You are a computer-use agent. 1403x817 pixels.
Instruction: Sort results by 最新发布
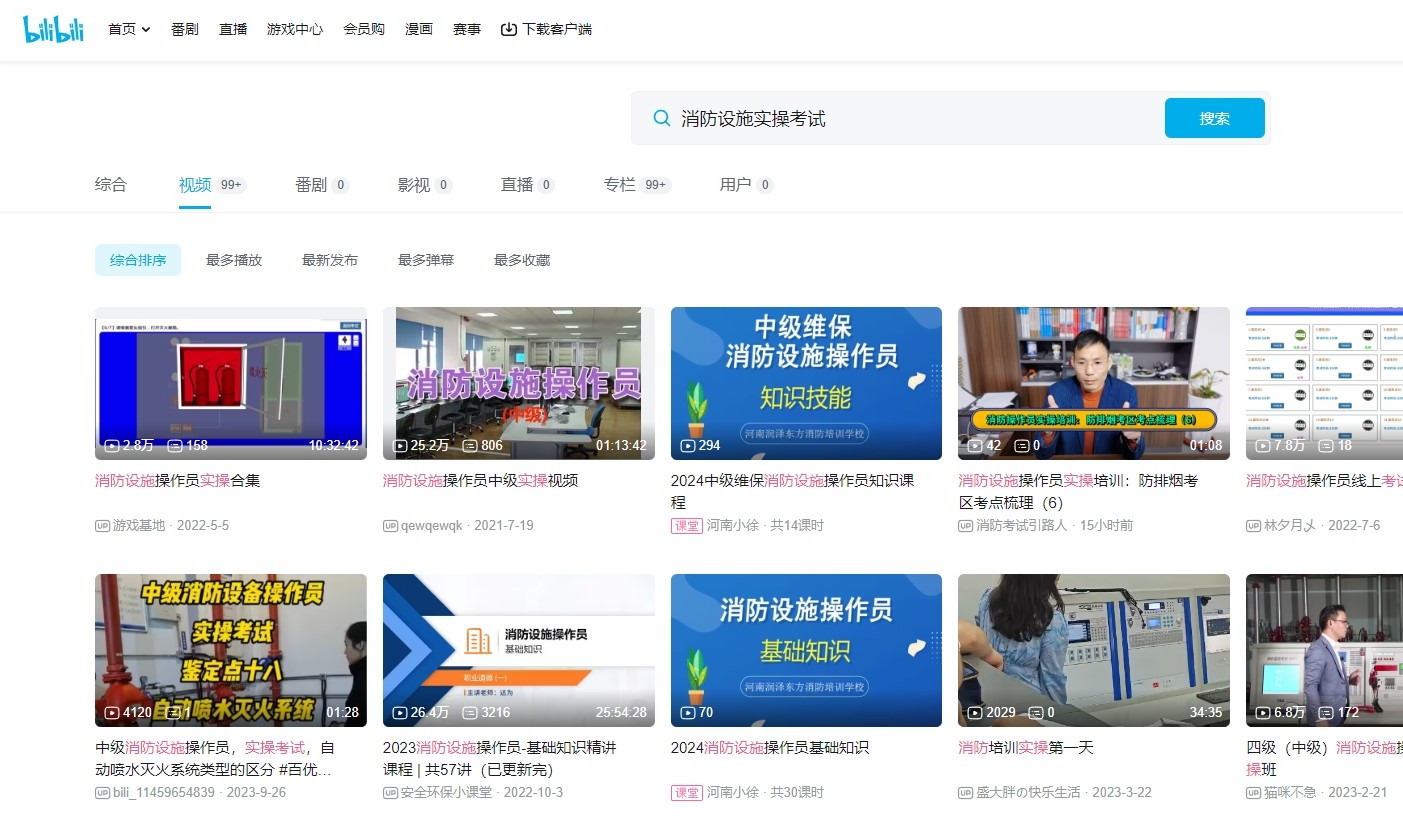330,260
